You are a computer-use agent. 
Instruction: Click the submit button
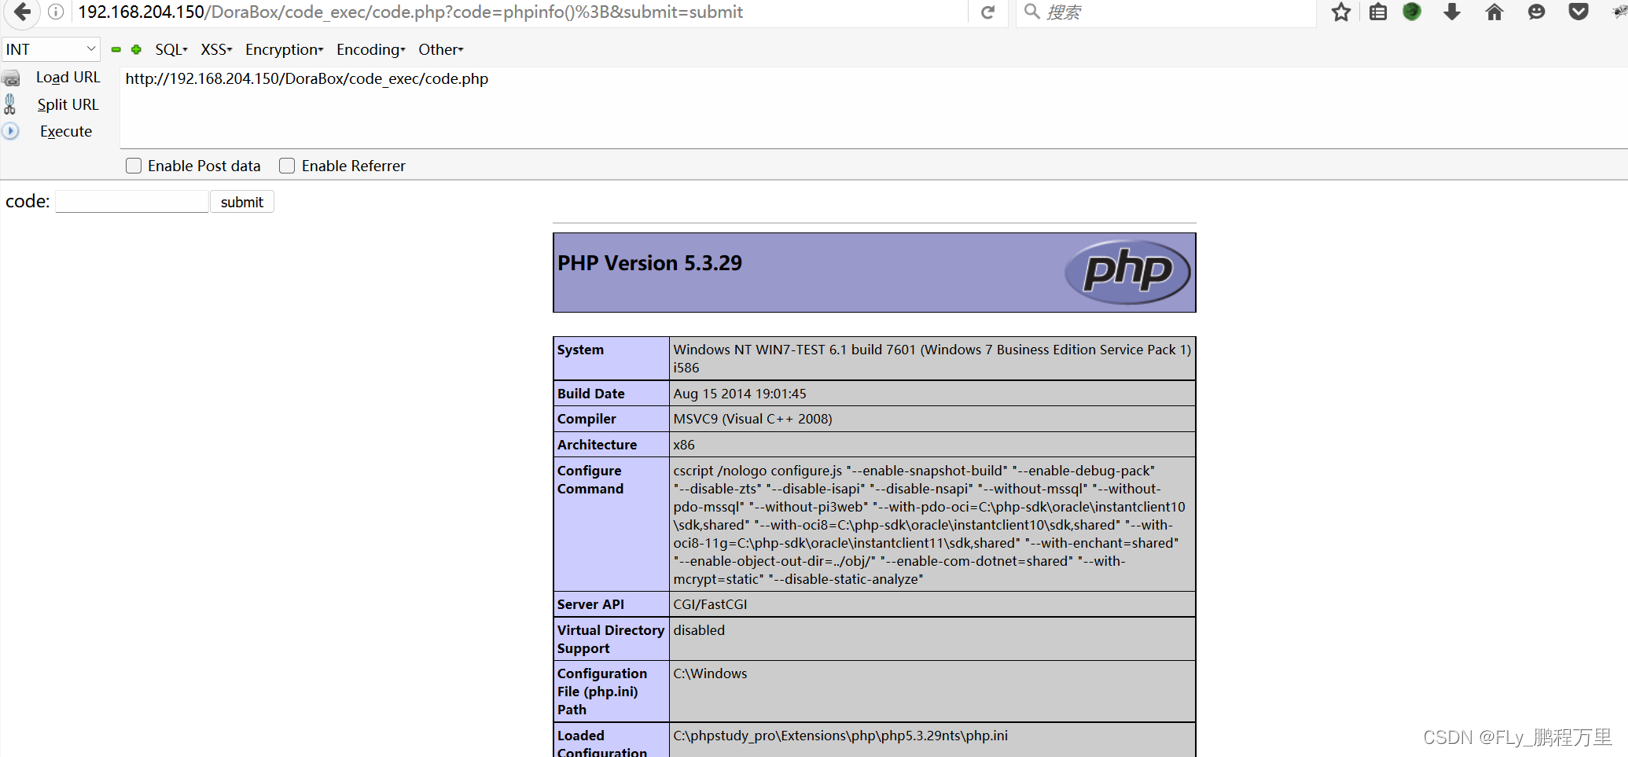[242, 202]
